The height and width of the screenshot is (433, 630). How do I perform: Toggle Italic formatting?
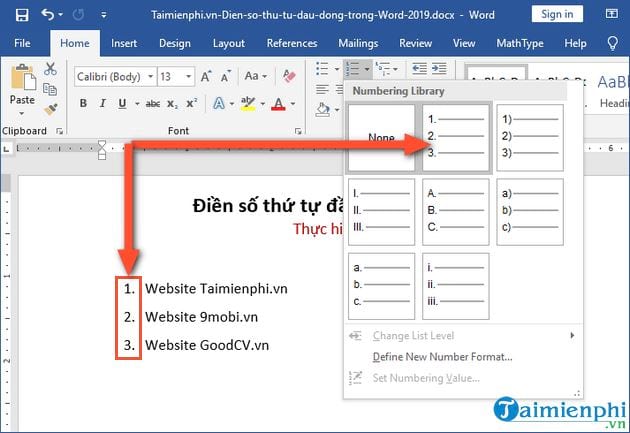click(102, 104)
